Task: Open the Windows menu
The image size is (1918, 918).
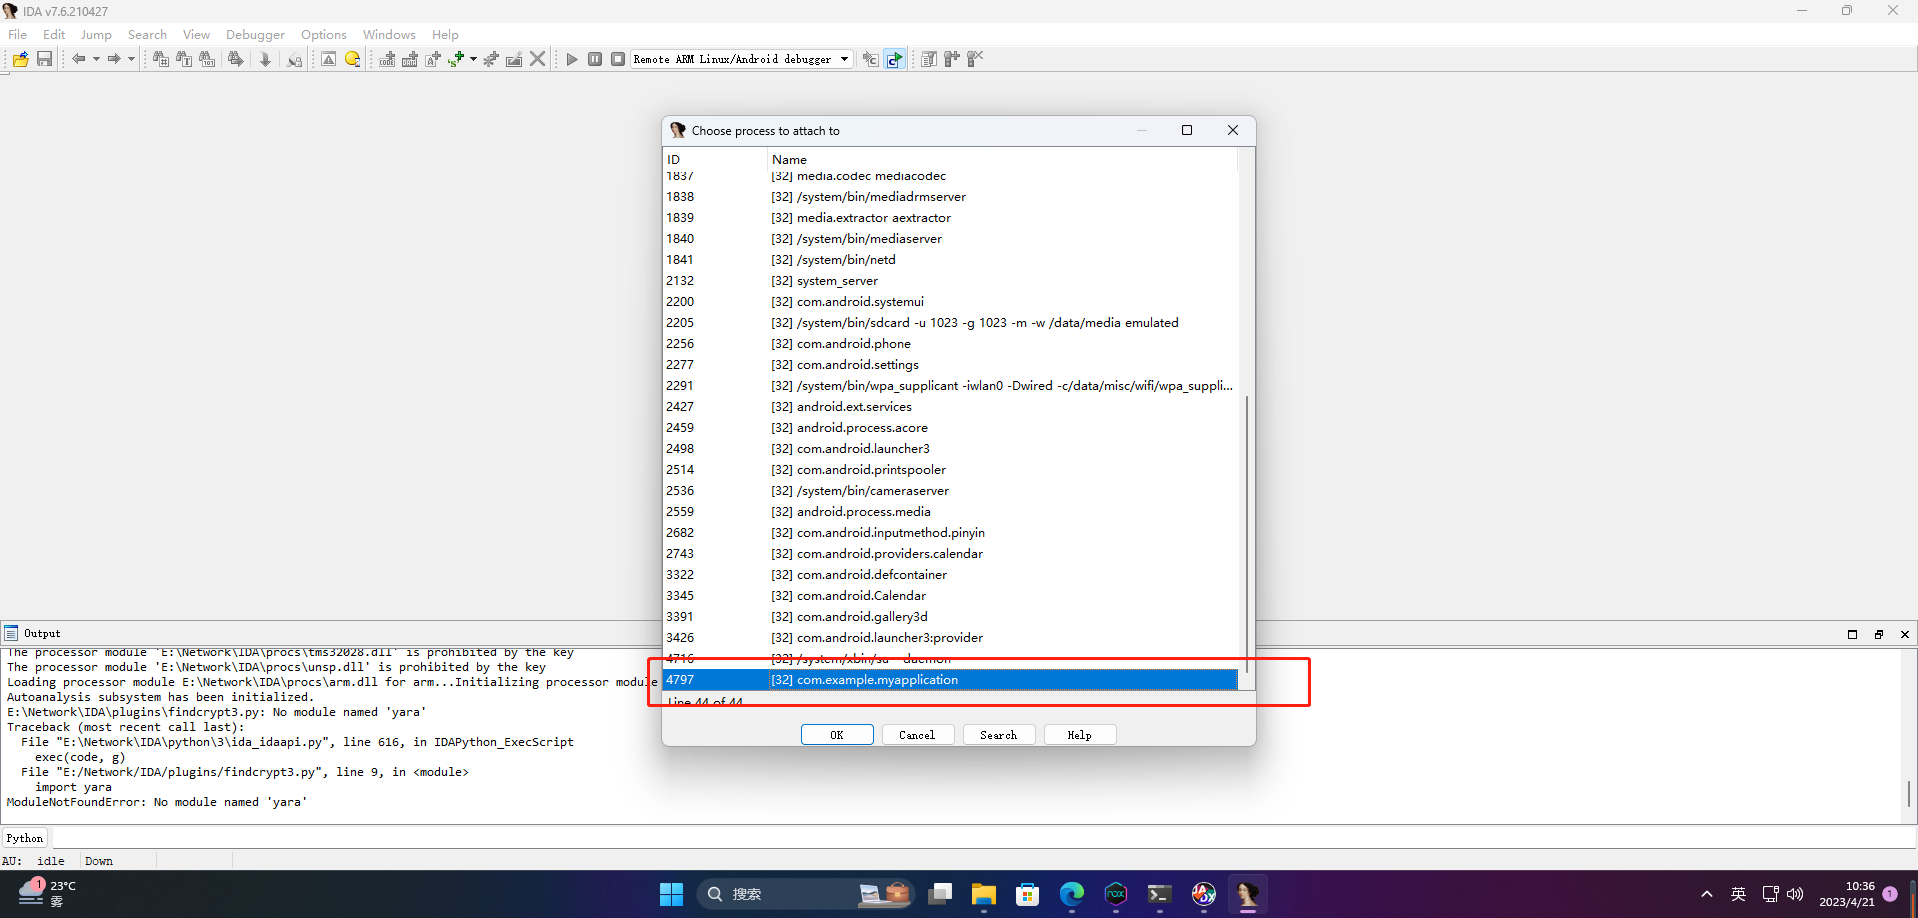Action: point(389,34)
